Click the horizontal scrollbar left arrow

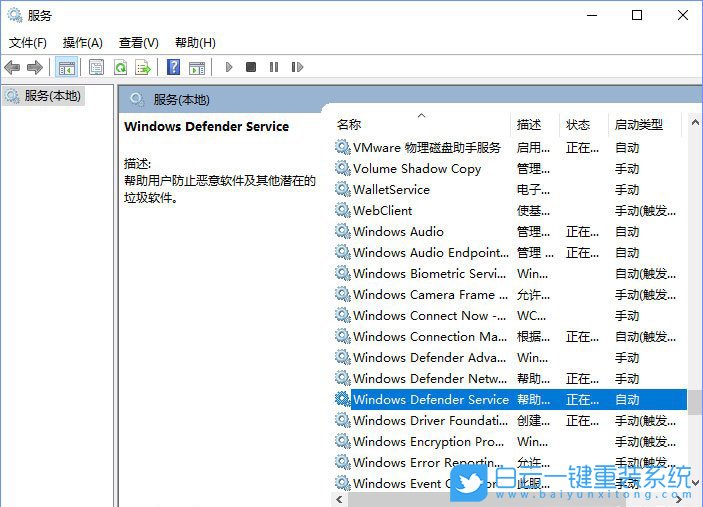click(x=339, y=499)
